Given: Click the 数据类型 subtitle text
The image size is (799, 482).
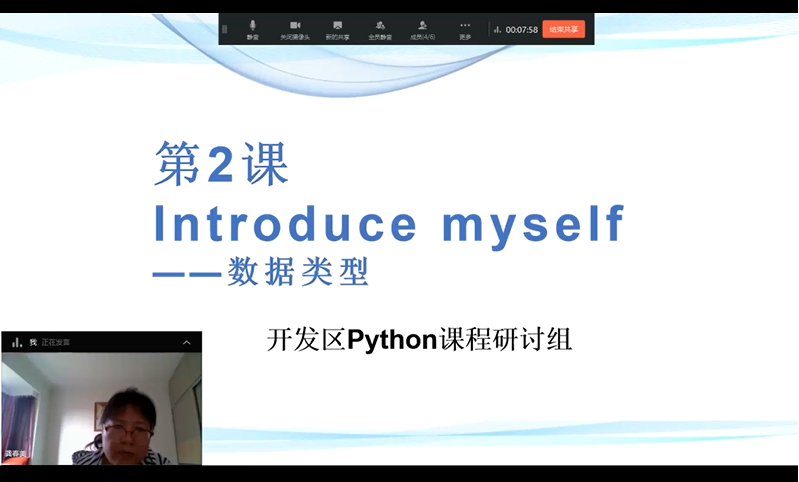Looking at the screenshot, I should click(297, 272).
